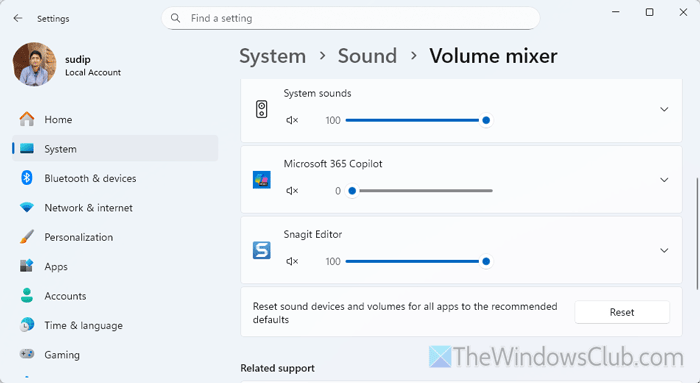The height and width of the screenshot is (383, 700).
Task: Click the Snagit Editor volume value 100
Action: pyautogui.click(x=333, y=262)
